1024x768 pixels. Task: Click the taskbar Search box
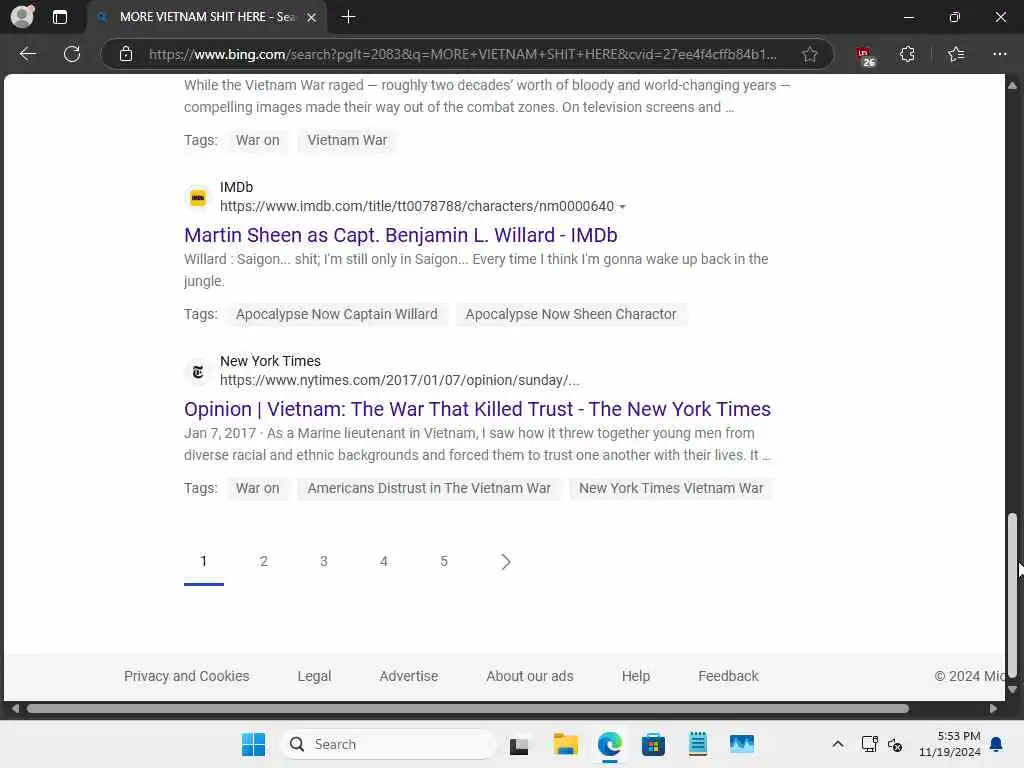pyautogui.click(x=389, y=744)
